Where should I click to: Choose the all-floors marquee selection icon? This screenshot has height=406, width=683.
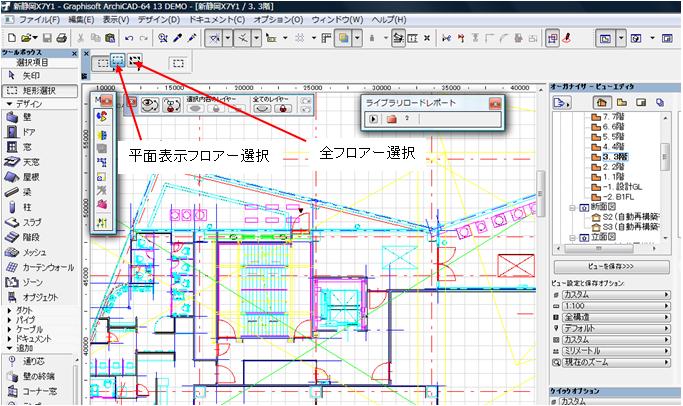pos(136,62)
